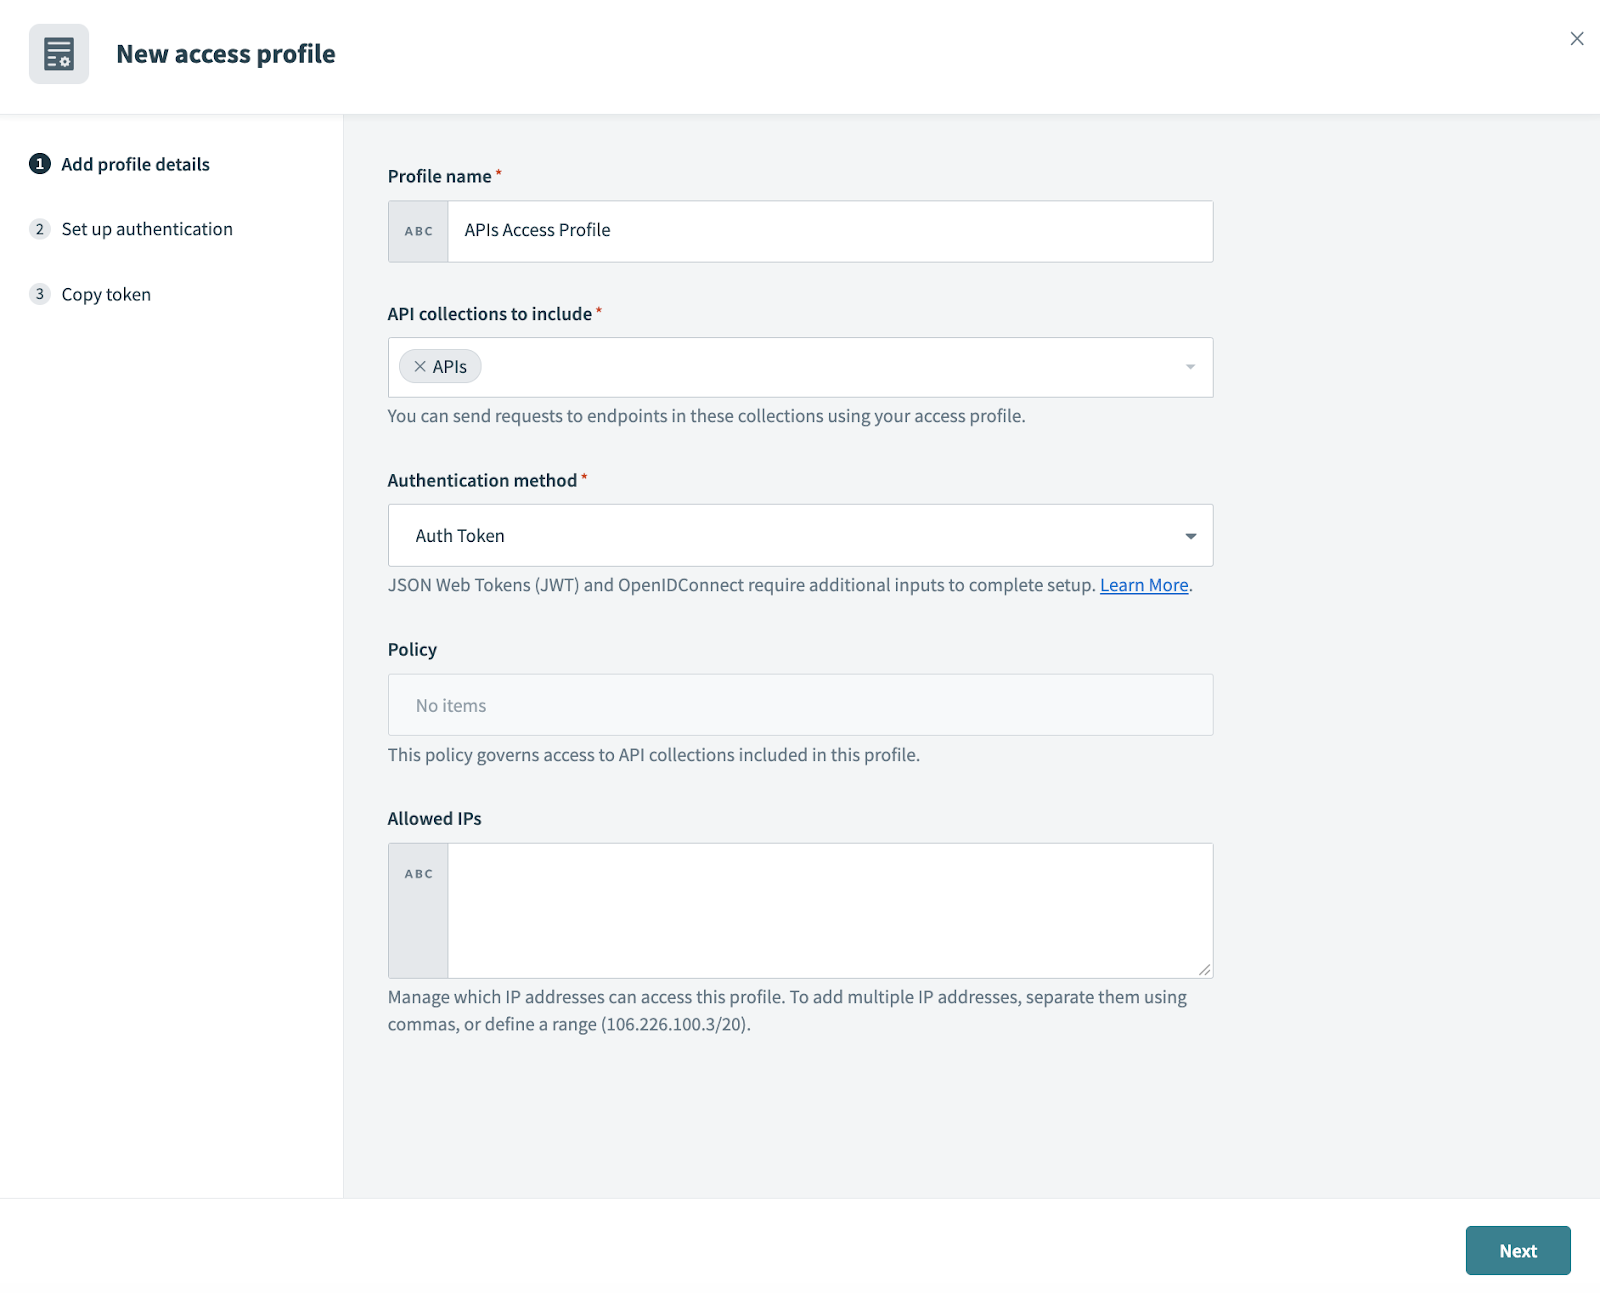Click the ABC icon beside Allowed IPs
The image size is (1600, 1293).
click(417, 873)
